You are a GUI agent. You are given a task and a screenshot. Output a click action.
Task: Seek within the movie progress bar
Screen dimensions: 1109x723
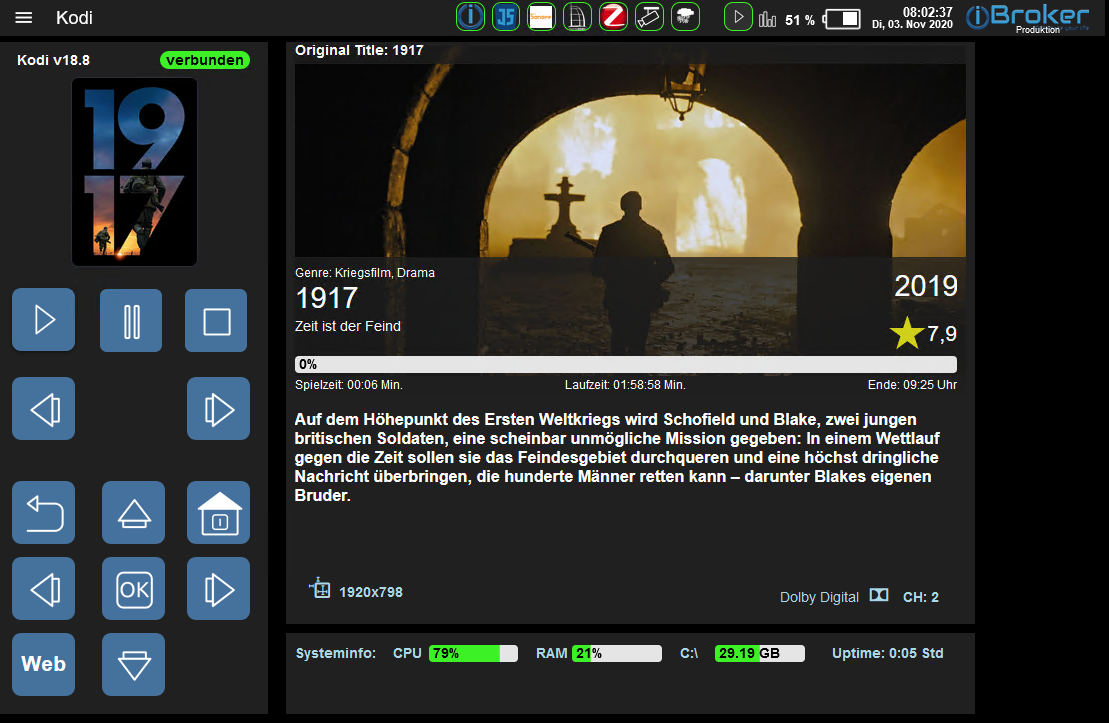click(x=626, y=364)
